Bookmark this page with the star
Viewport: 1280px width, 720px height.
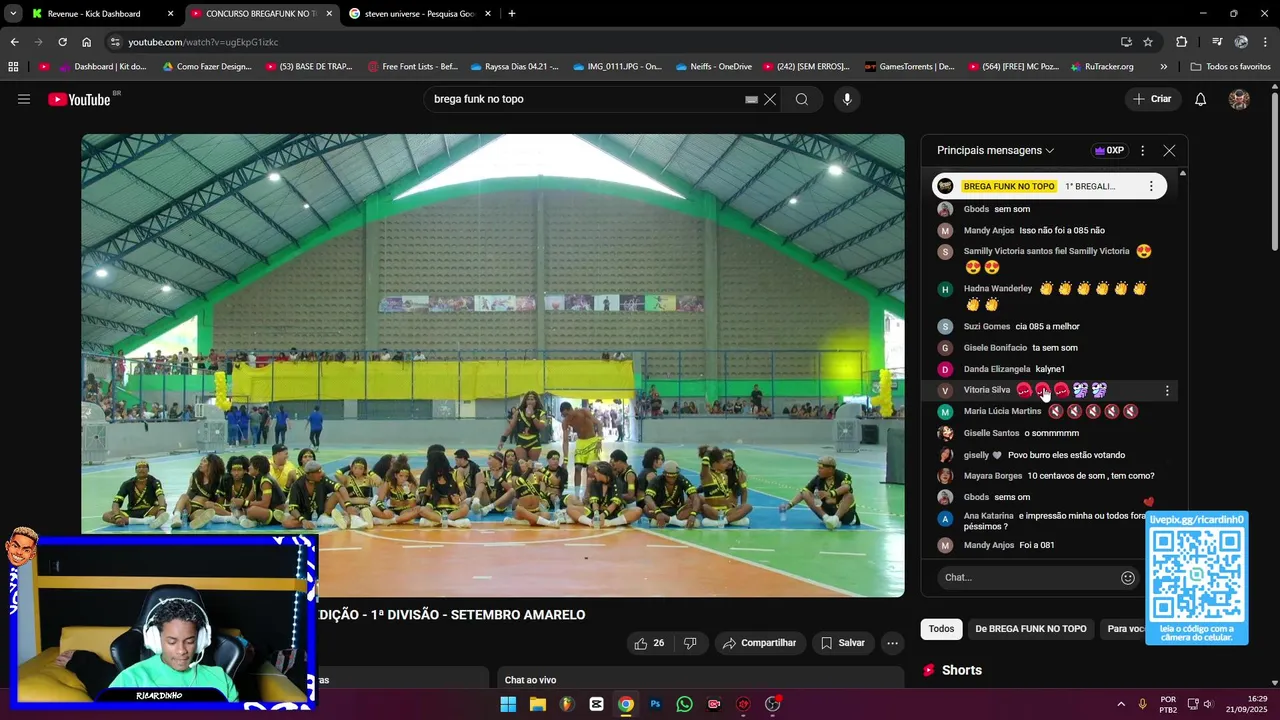[x=1148, y=42]
